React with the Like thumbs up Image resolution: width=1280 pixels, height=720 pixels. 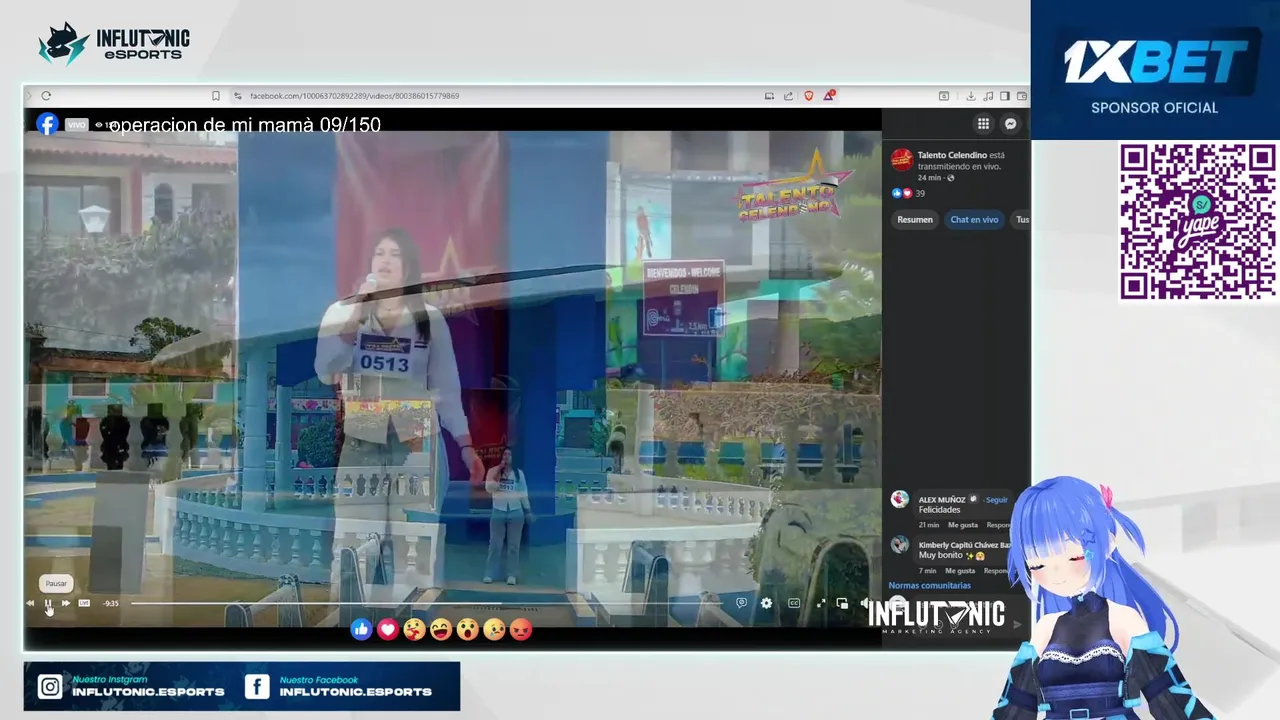361,629
